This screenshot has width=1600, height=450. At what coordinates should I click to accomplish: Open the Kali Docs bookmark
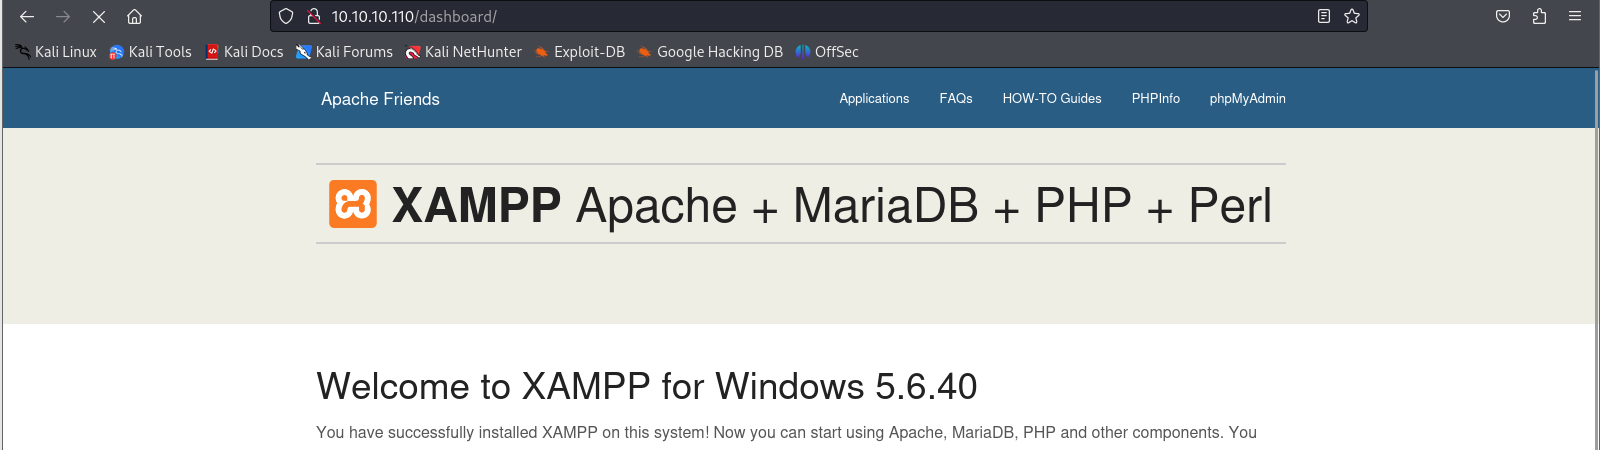click(244, 52)
